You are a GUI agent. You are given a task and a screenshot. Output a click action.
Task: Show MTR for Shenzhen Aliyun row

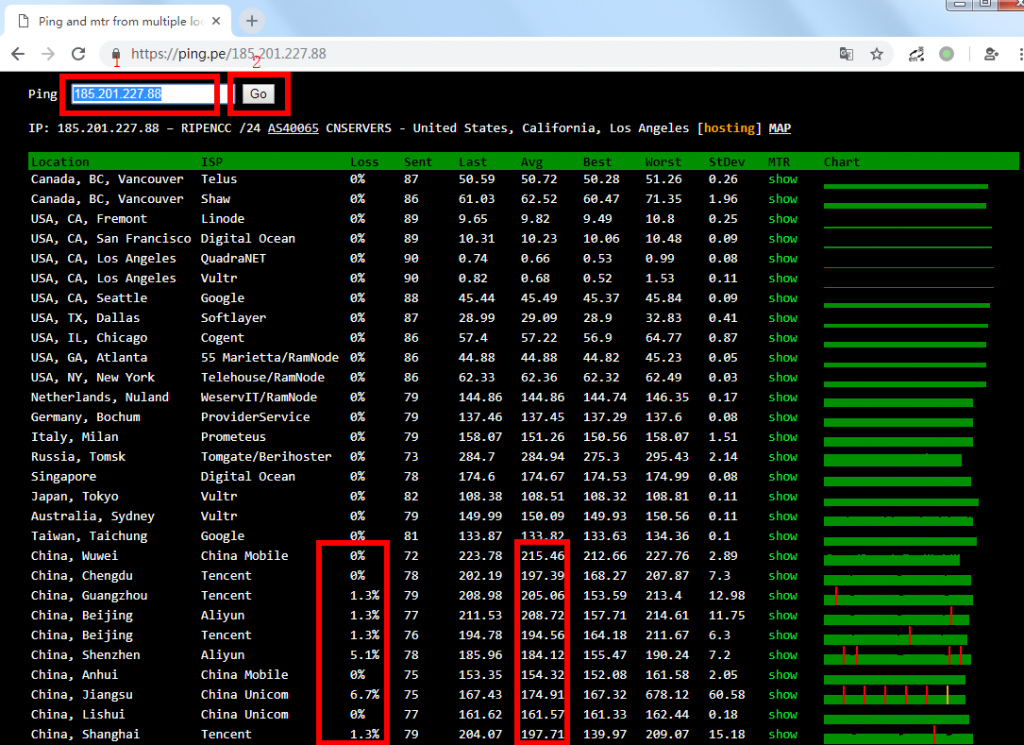pyautogui.click(x=782, y=655)
